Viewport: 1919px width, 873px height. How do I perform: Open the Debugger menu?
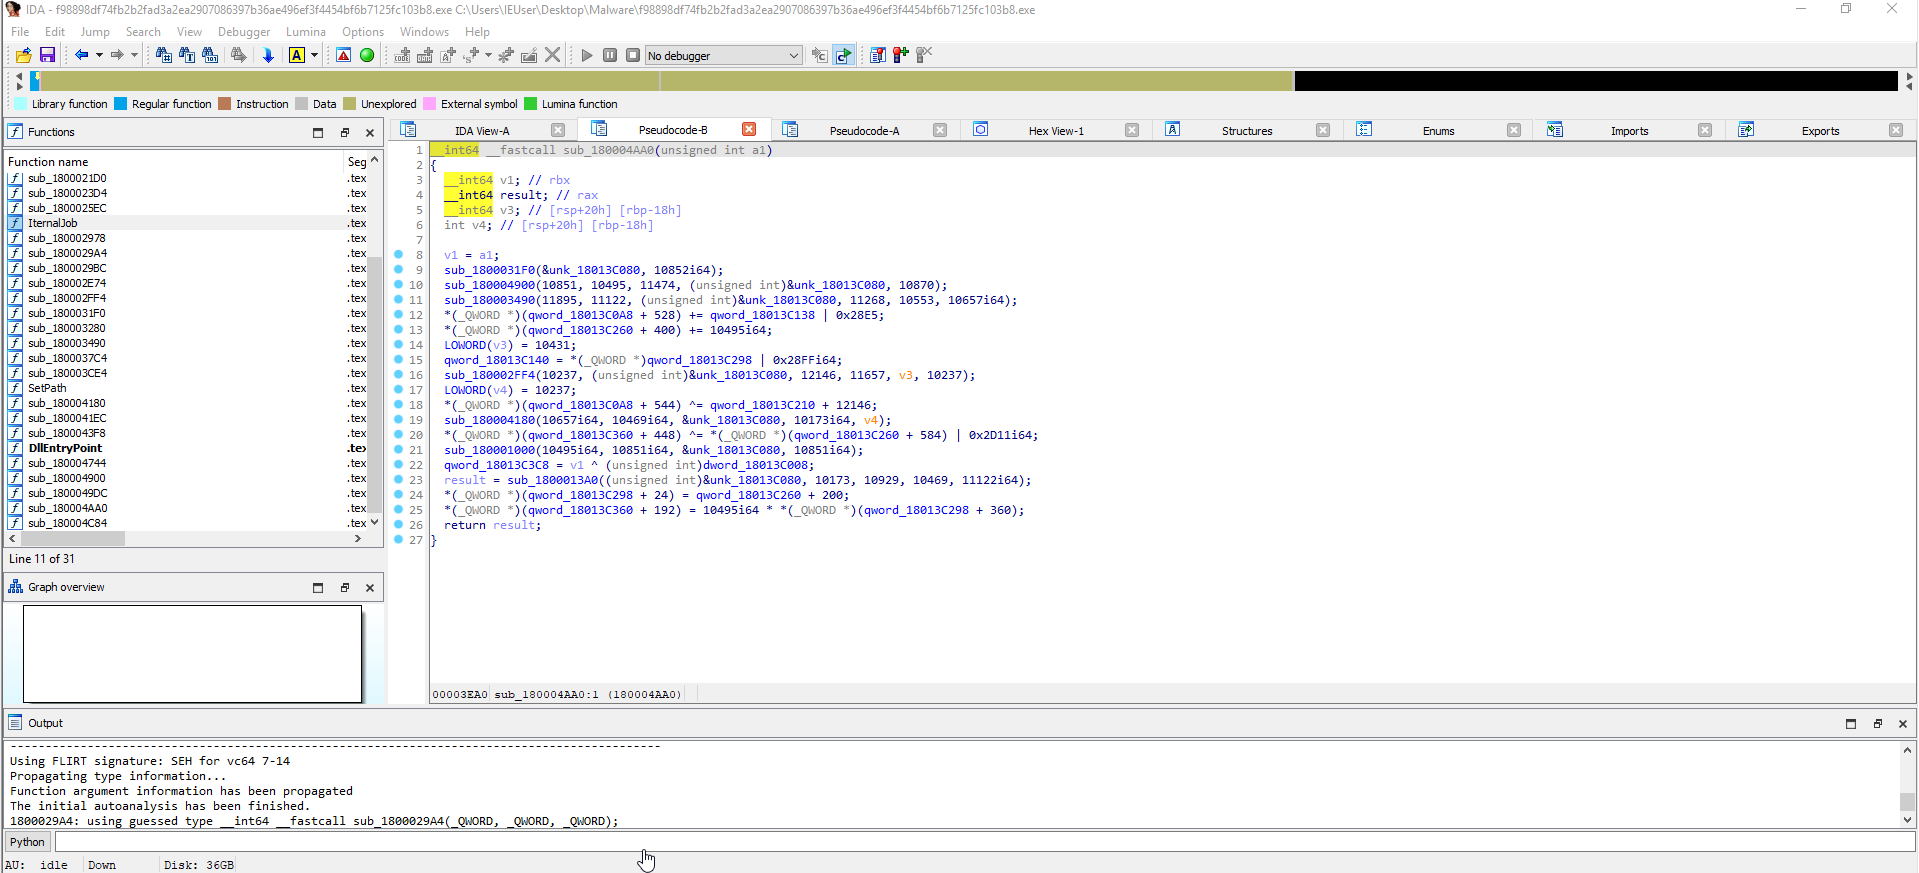[x=244, y=32]
